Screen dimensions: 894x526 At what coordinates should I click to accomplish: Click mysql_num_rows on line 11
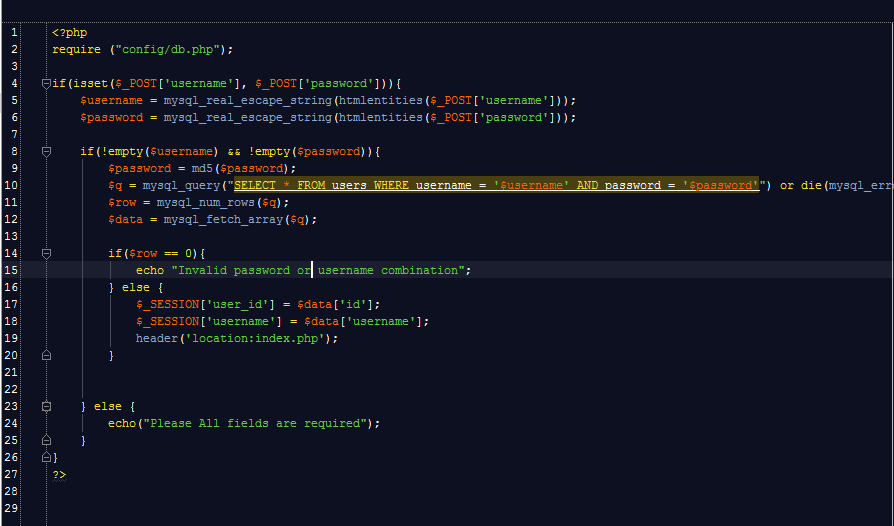(206, 202)
